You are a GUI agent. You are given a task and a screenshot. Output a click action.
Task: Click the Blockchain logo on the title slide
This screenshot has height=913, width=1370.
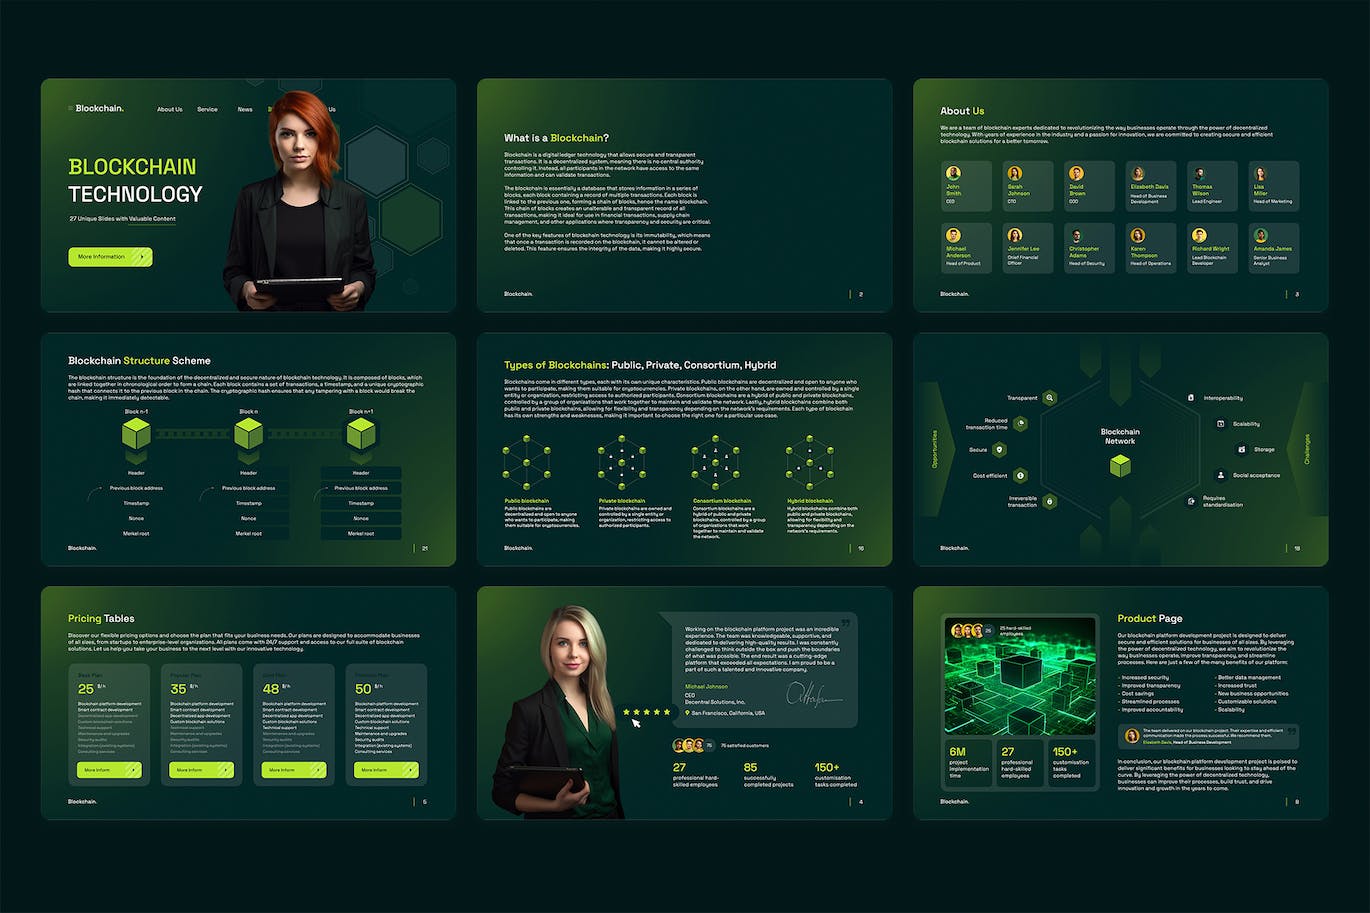pos(99,109)
